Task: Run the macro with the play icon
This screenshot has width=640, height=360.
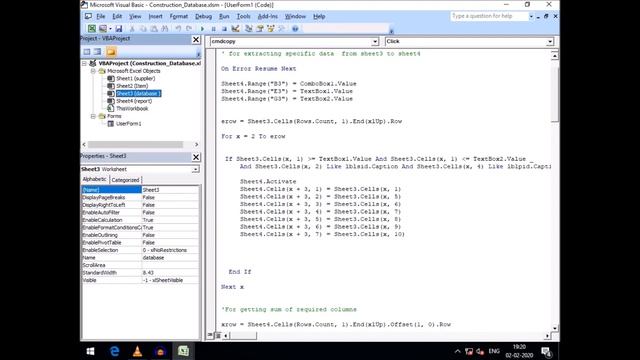Action: [x=202, y=29]
